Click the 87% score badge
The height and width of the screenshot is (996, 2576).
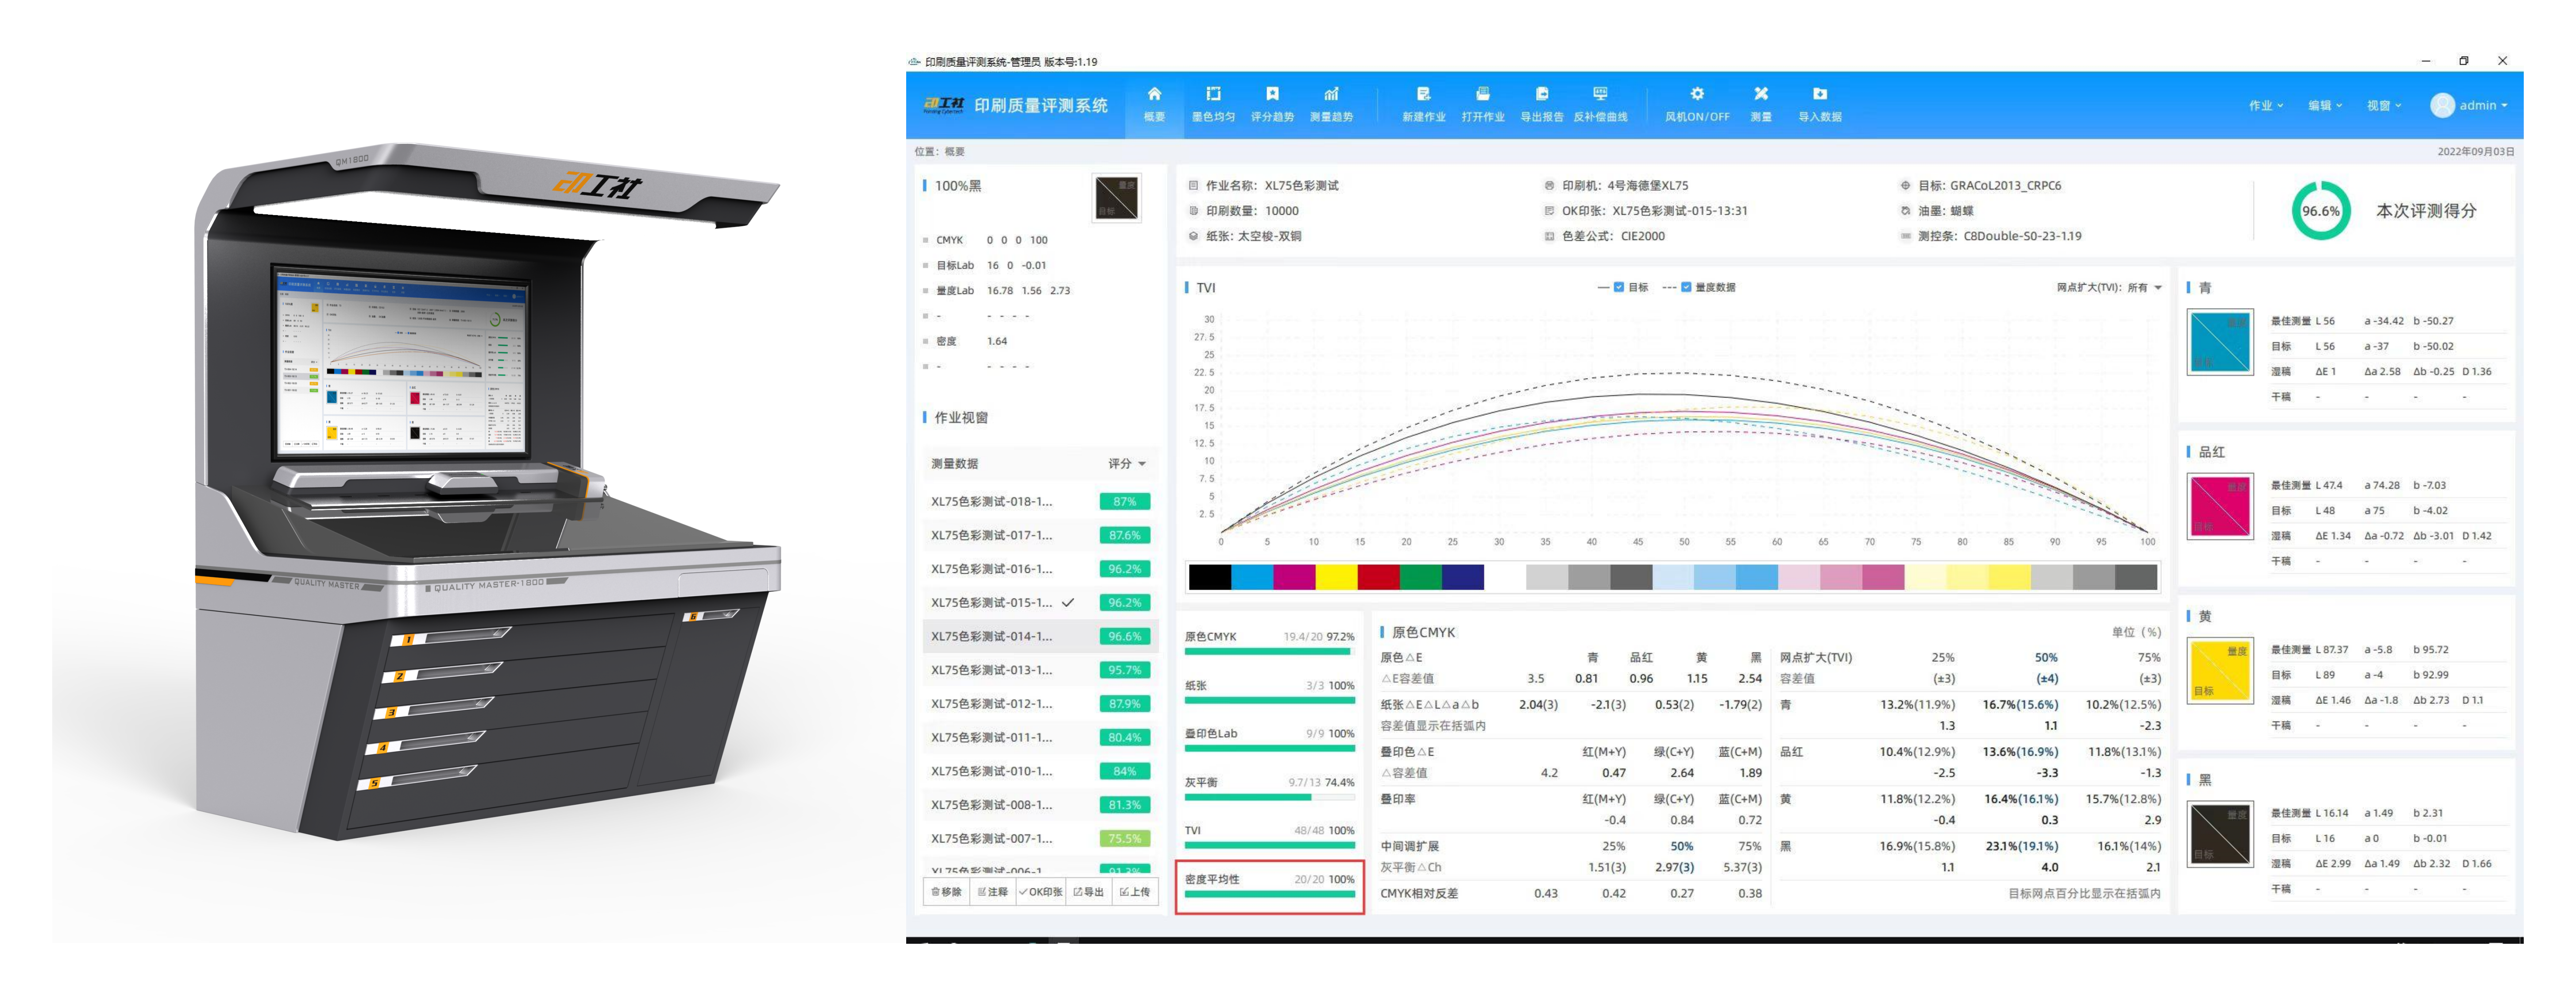click(1124, 502)
